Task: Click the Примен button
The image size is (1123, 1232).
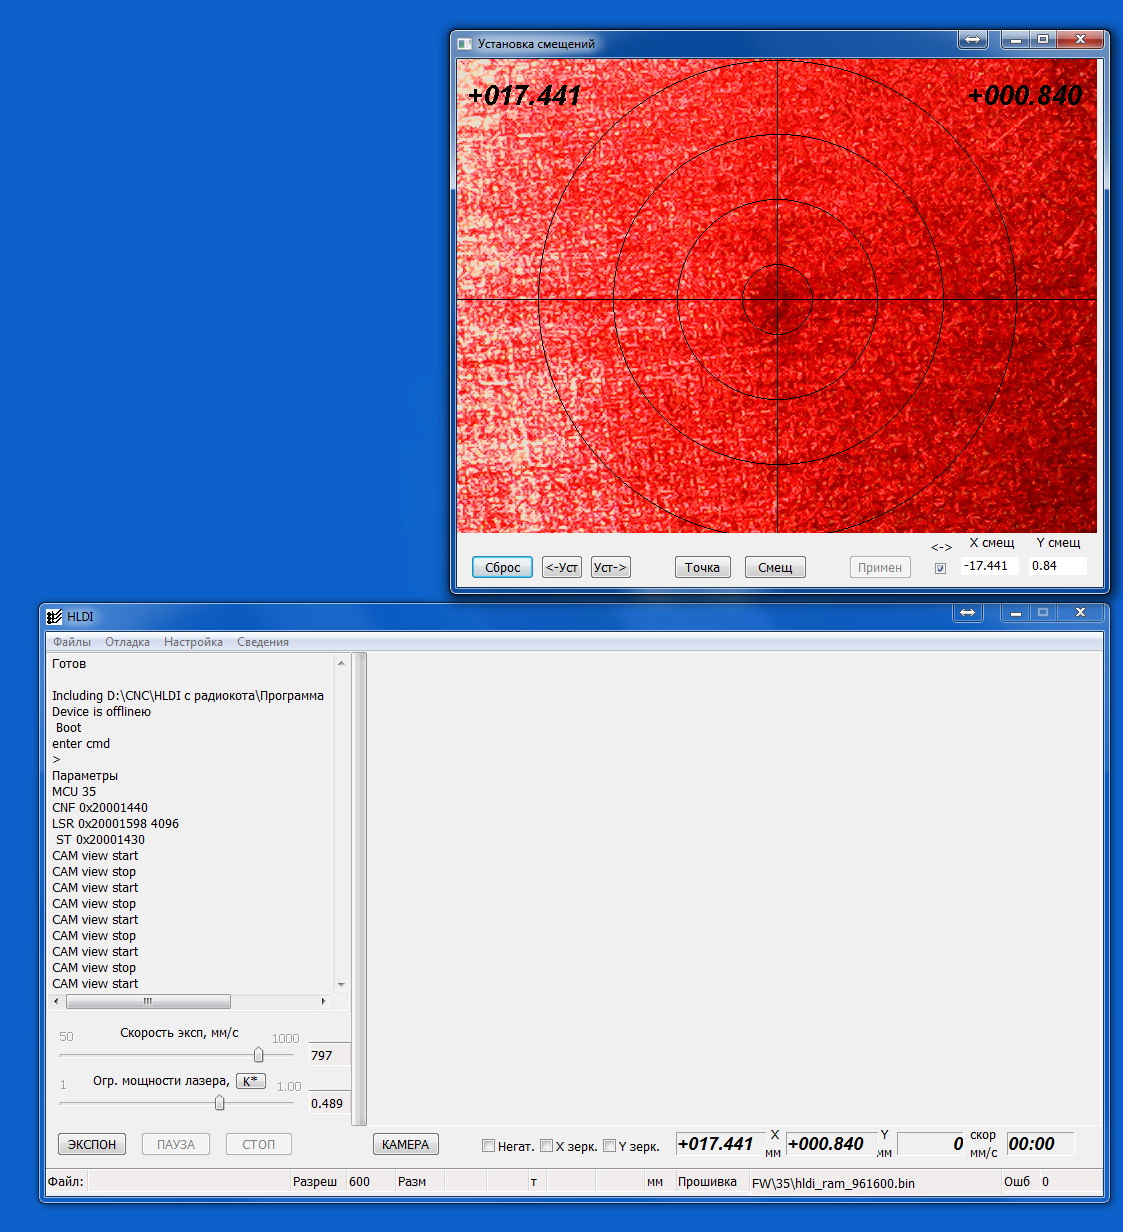Action: (x=880, y=567)
